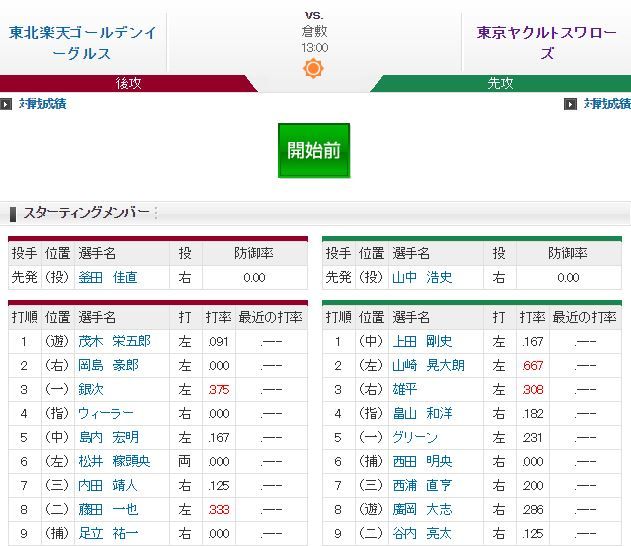Open batter 岡島 豪郎 profile
The height and width of the screenshot is (546, 631).
pyautogui.click(x=109, y=365)
